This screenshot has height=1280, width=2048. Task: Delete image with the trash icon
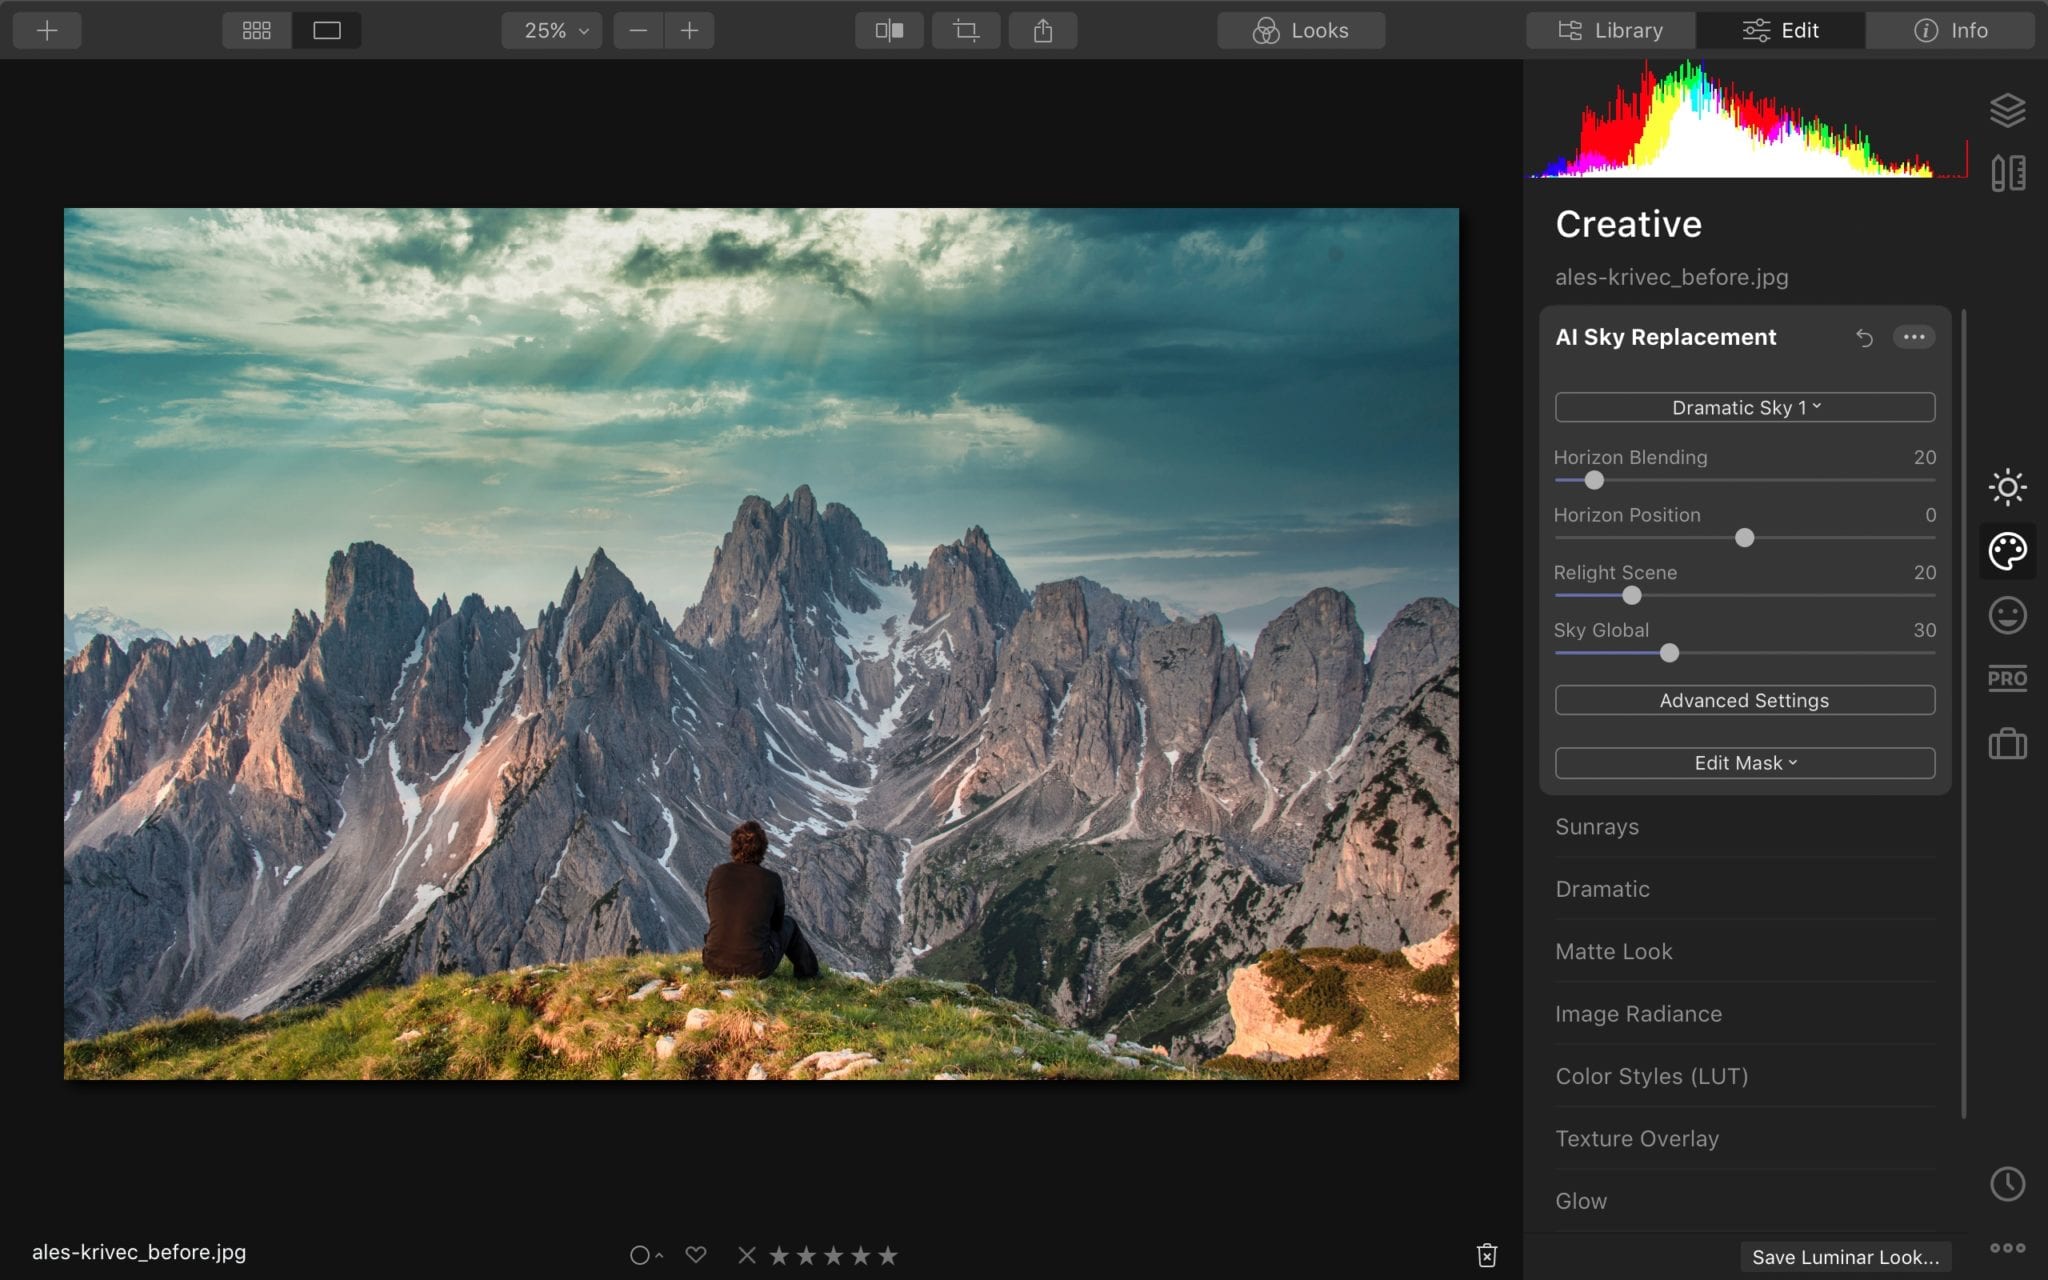click(1487, 1255)
